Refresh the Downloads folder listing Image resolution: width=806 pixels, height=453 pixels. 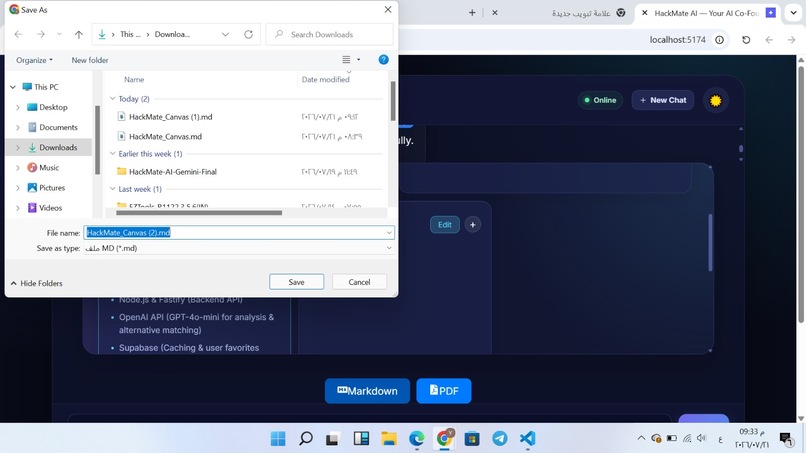[x=249, y=34]
